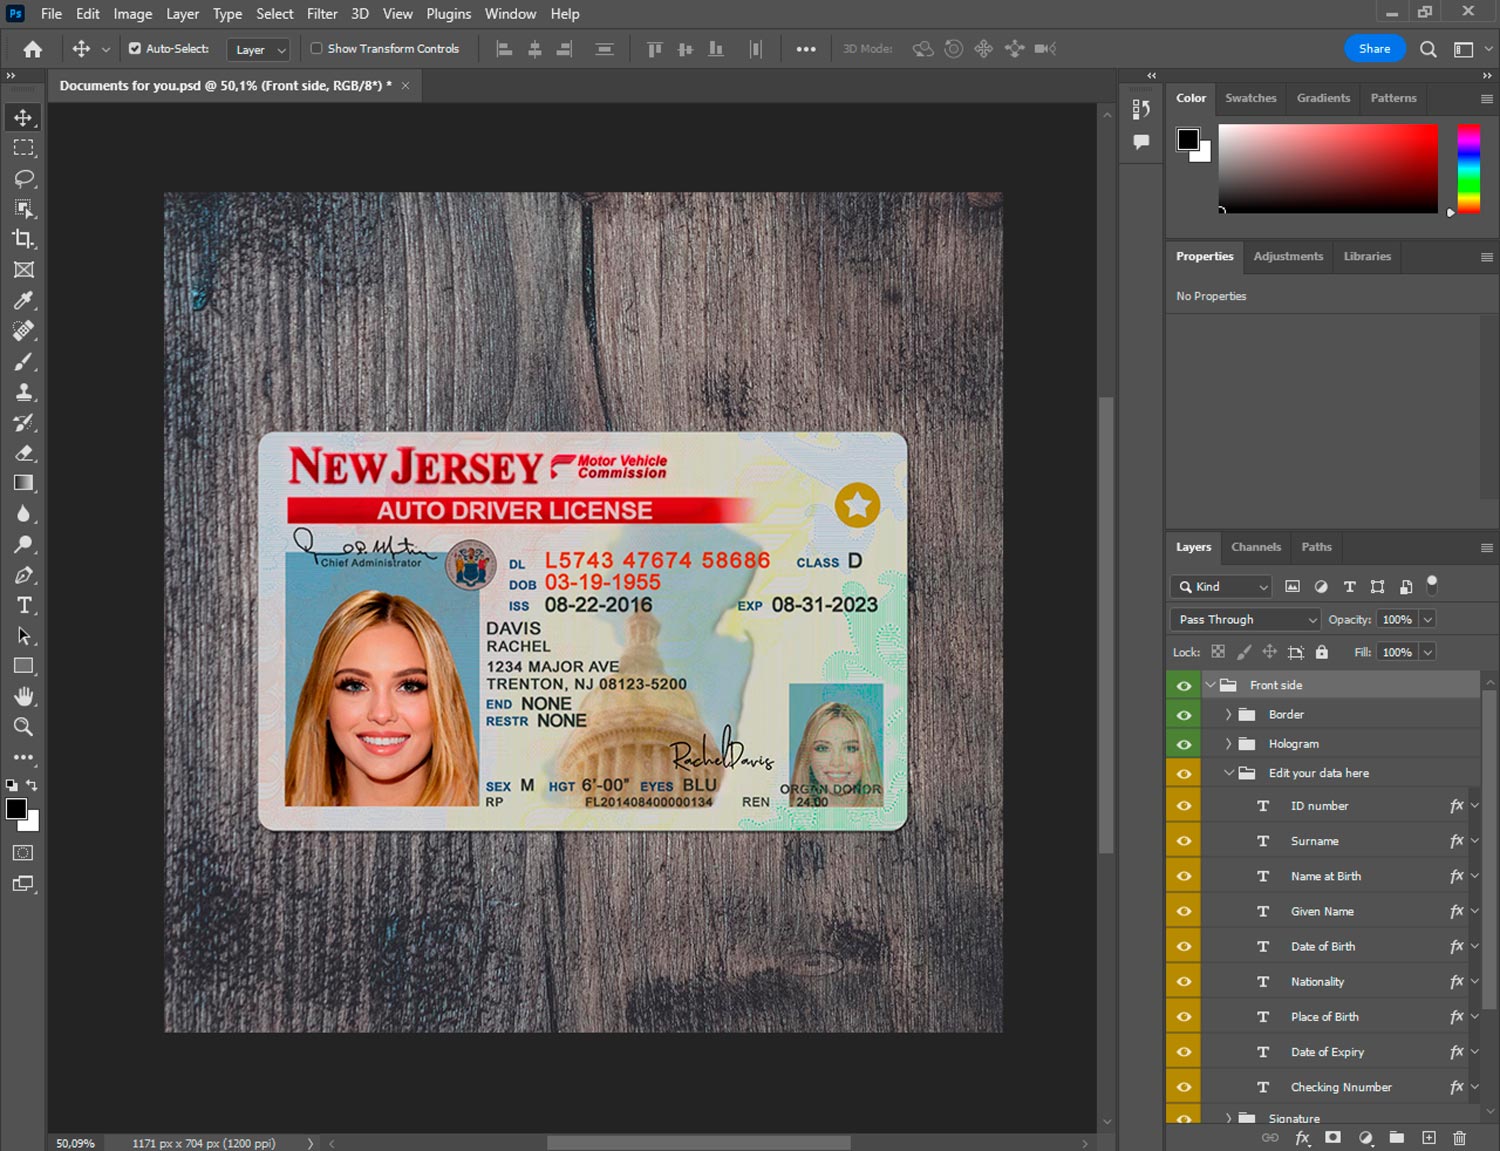1500x1151 pixels.
Task: Open the three-dots more options in options bar
Action: 806,49
